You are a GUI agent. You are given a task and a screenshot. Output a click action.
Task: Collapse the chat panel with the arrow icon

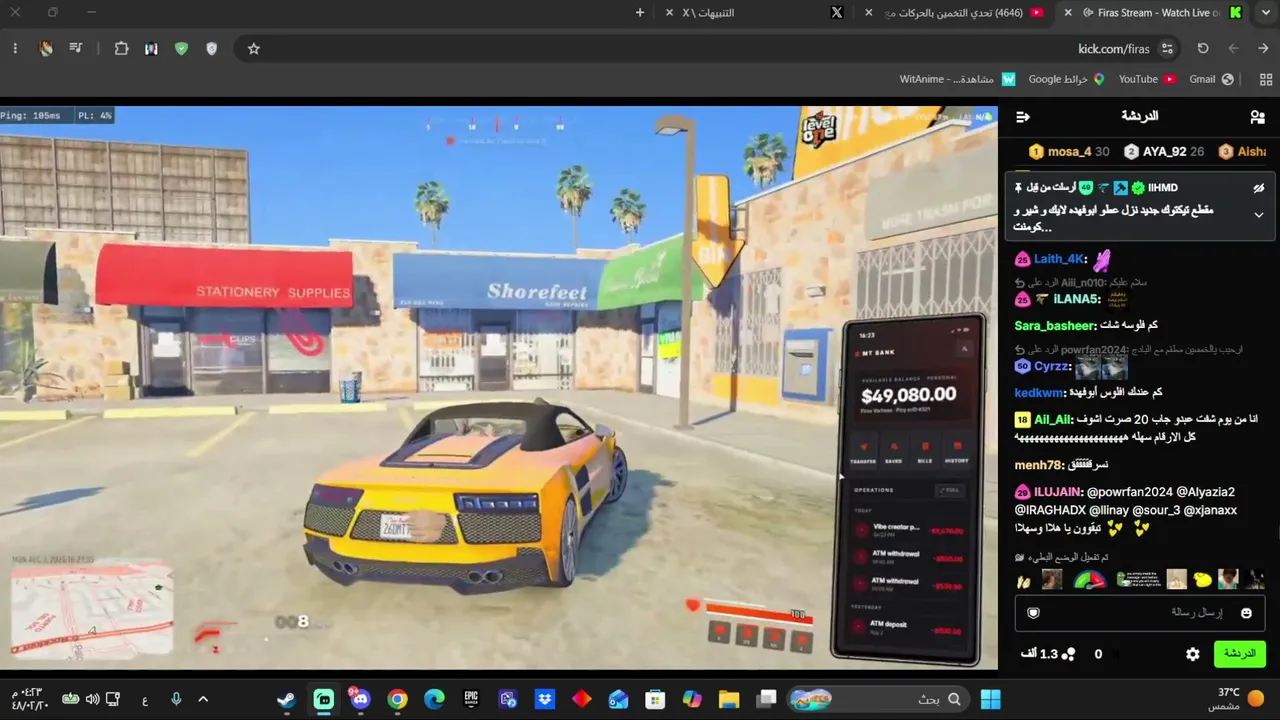[x=1023, y=117]
